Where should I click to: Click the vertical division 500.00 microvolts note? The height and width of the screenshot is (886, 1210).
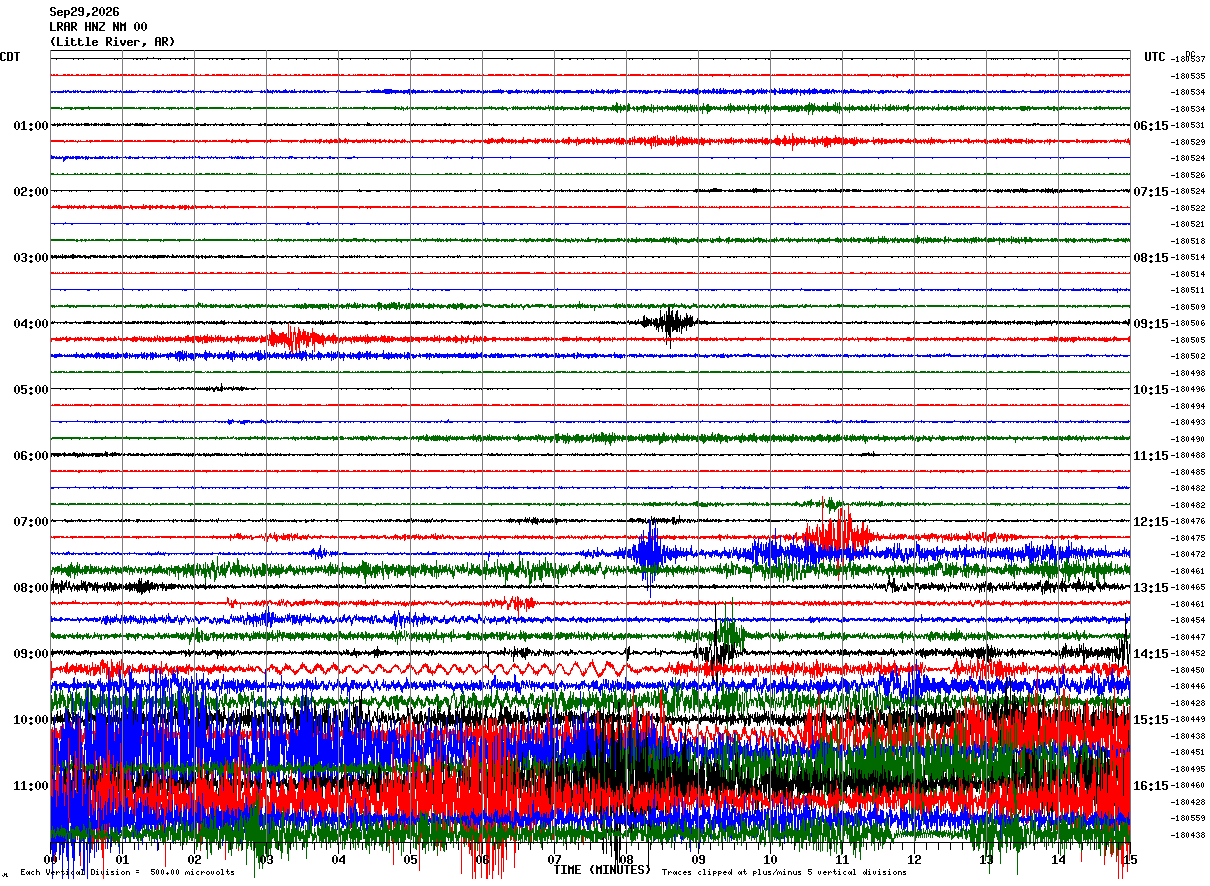pos(128,873)
